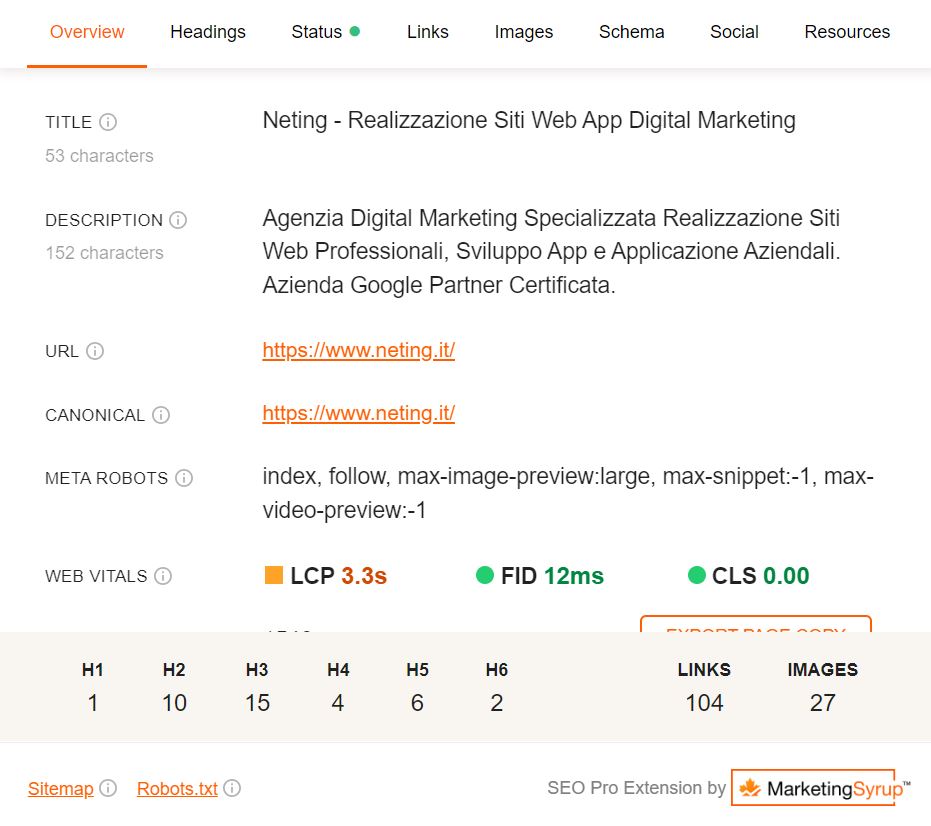Click the info icon beside URL label
The image size is (931, 826).
tap(95, 351)
